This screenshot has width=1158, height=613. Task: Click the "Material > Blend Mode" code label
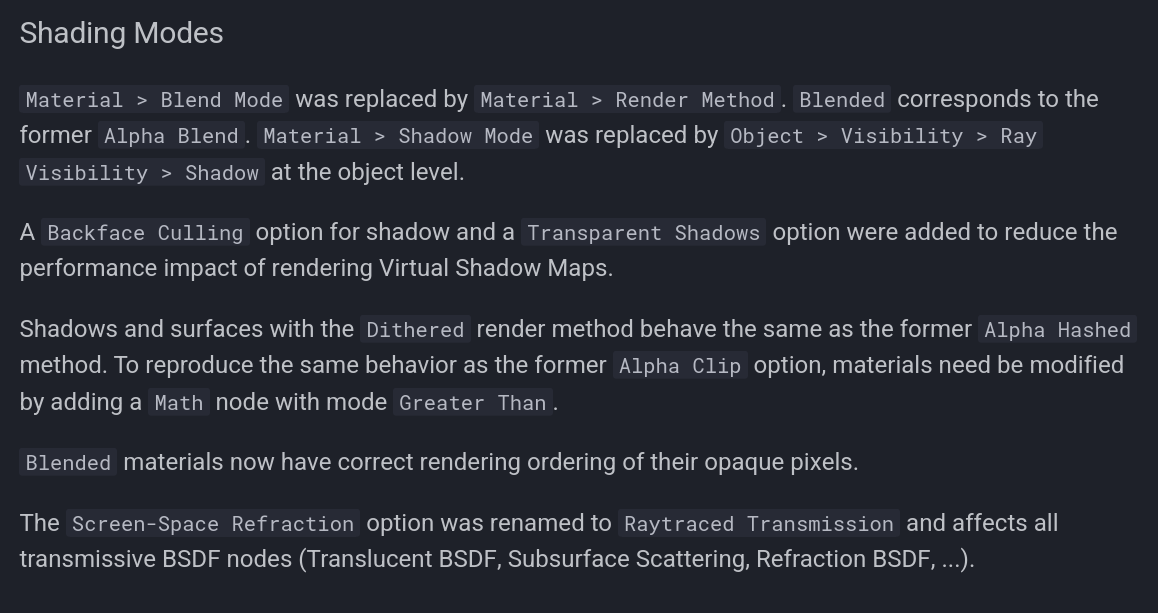154,100
